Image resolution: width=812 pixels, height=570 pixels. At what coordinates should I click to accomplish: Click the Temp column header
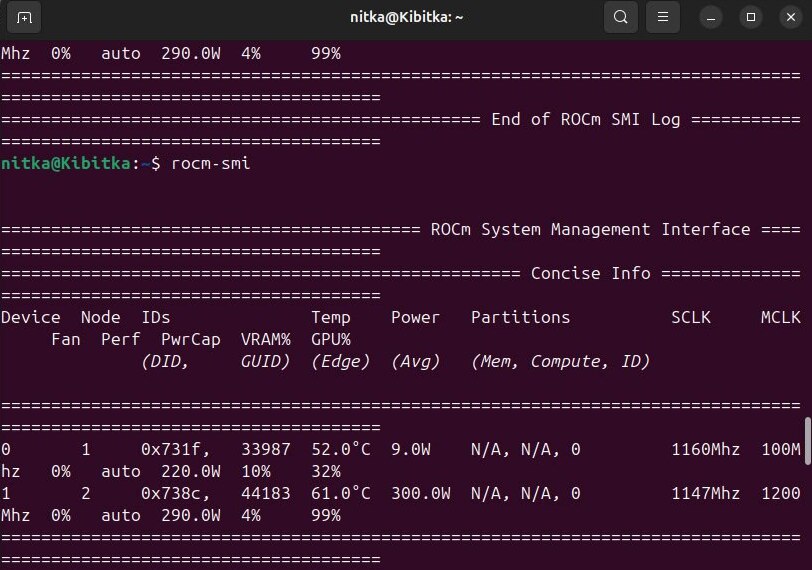tap(330, 317)
